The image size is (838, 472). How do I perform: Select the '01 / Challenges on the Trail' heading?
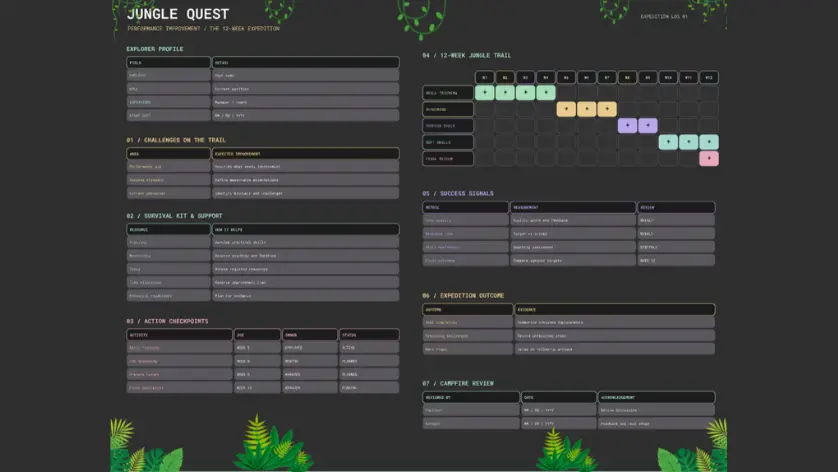pyautogui.click(x=176, y=140)
